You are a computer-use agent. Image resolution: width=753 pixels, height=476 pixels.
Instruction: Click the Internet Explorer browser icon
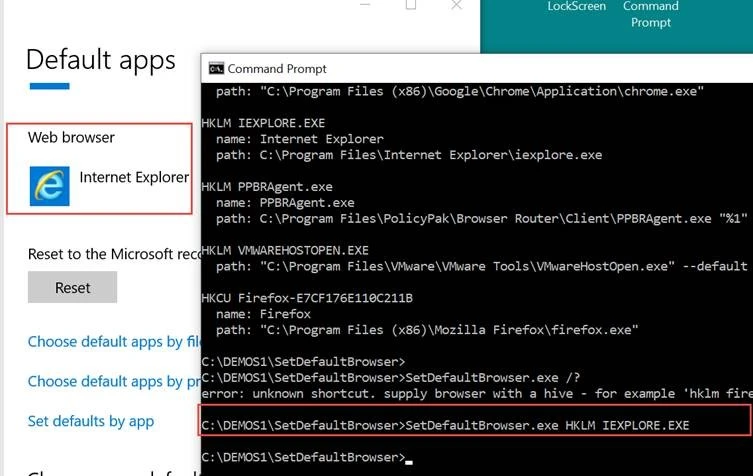(50, 185)
